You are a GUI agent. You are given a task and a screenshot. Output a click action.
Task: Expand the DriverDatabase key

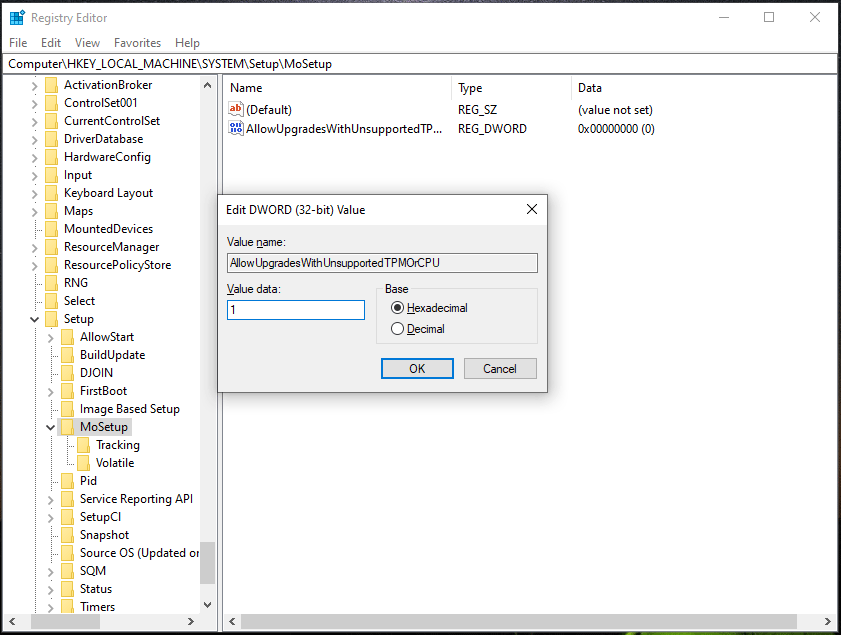tap(35, 140)
